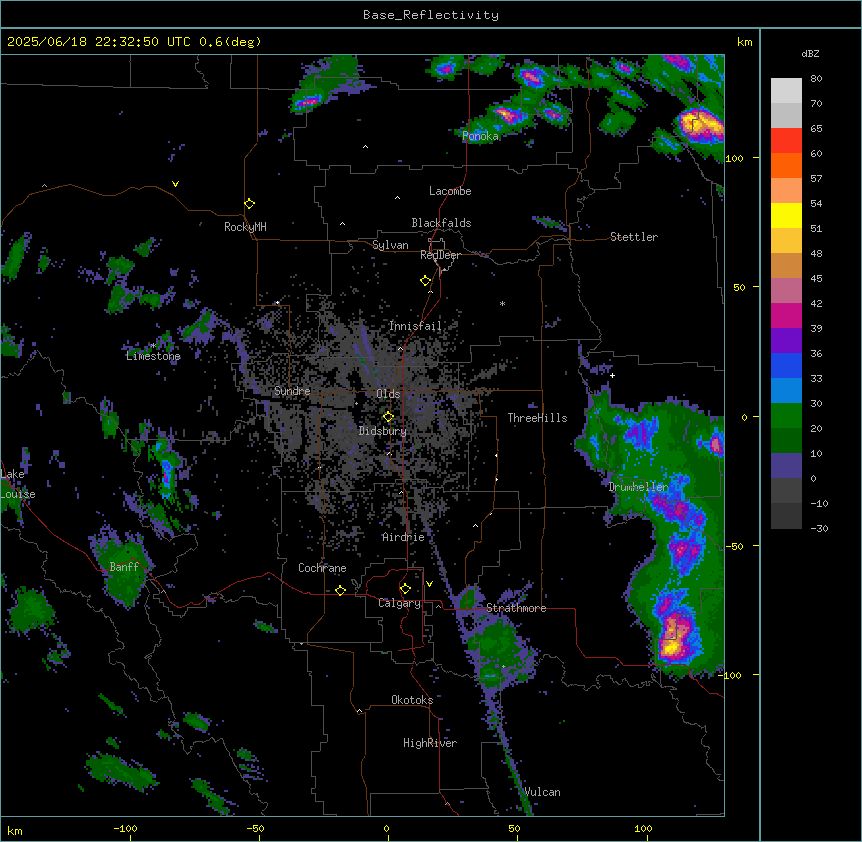Click the Didsbury label
Viewport: 862px width, 842px height.
[x=383, y=431]
